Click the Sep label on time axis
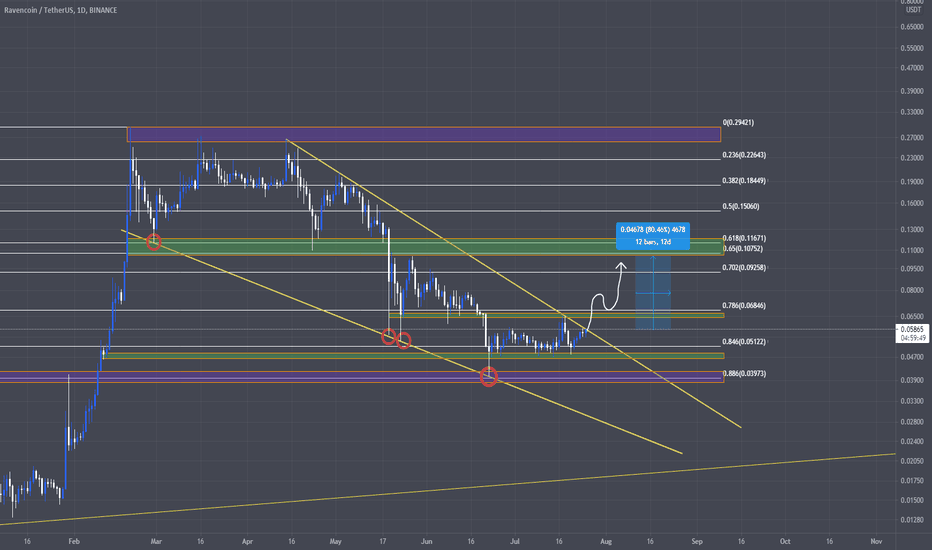The image size is (932, 550). click(x=697, y=542)
